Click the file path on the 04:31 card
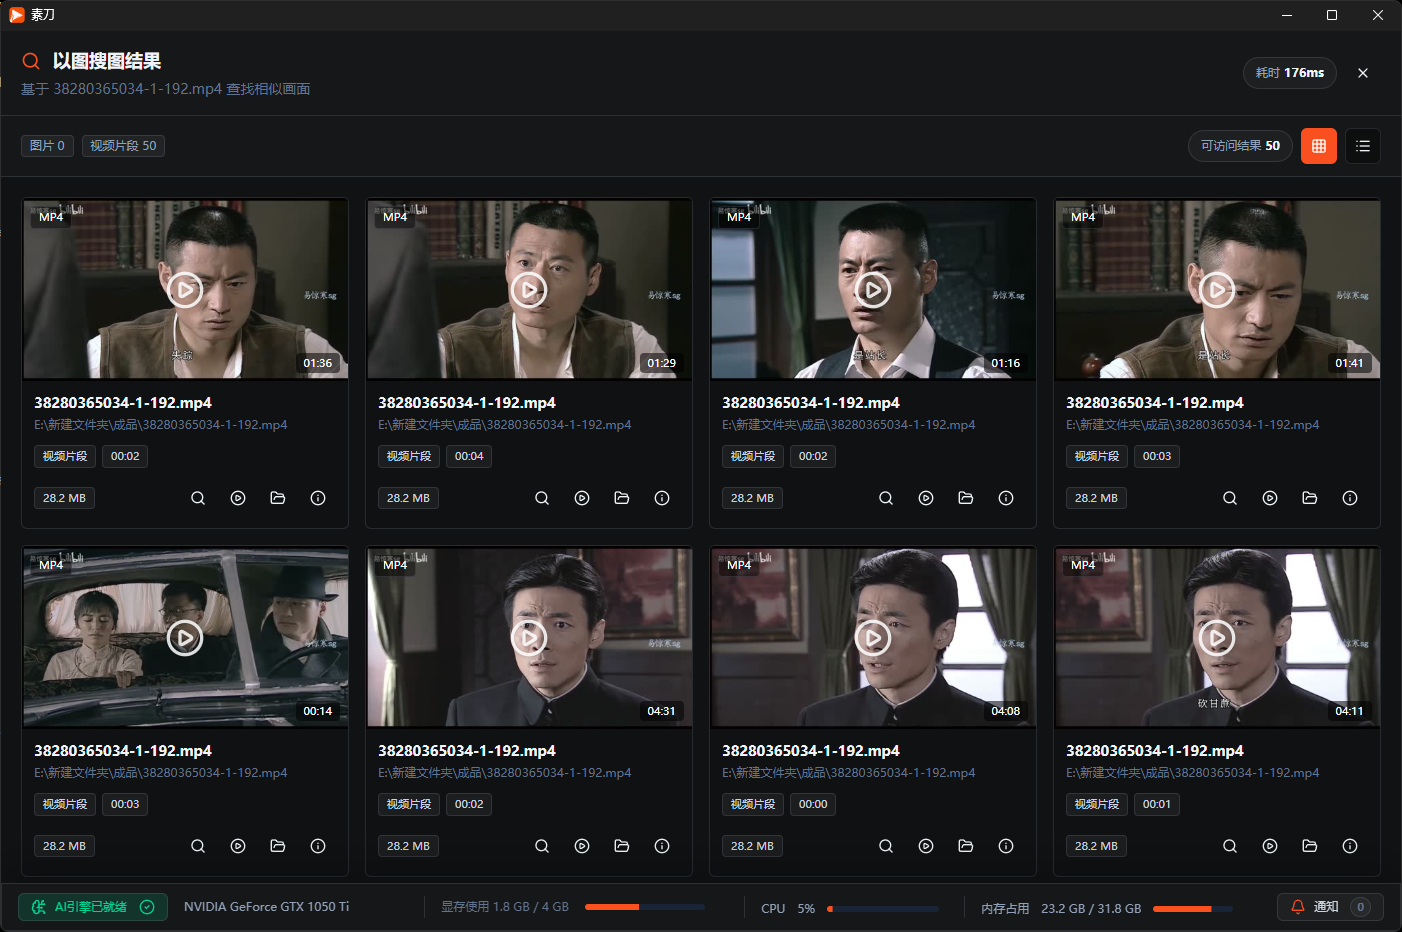 click(x=505, y=773)
